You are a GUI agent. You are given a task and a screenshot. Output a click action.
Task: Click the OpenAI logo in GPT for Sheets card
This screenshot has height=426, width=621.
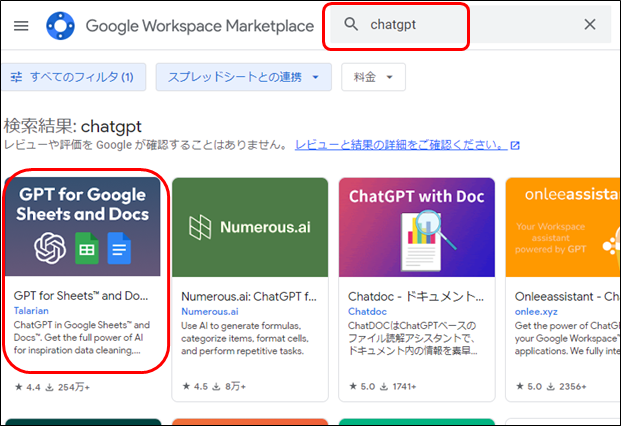click(50, 248)
